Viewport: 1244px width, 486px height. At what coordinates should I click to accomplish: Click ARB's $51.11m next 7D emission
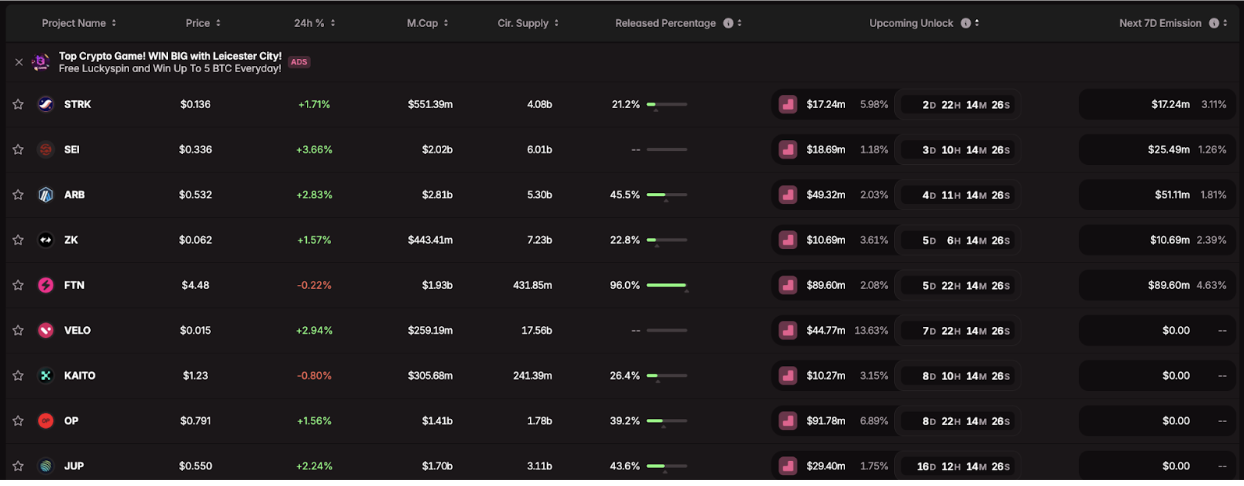pyautogui.click(x=1172, y=195)
